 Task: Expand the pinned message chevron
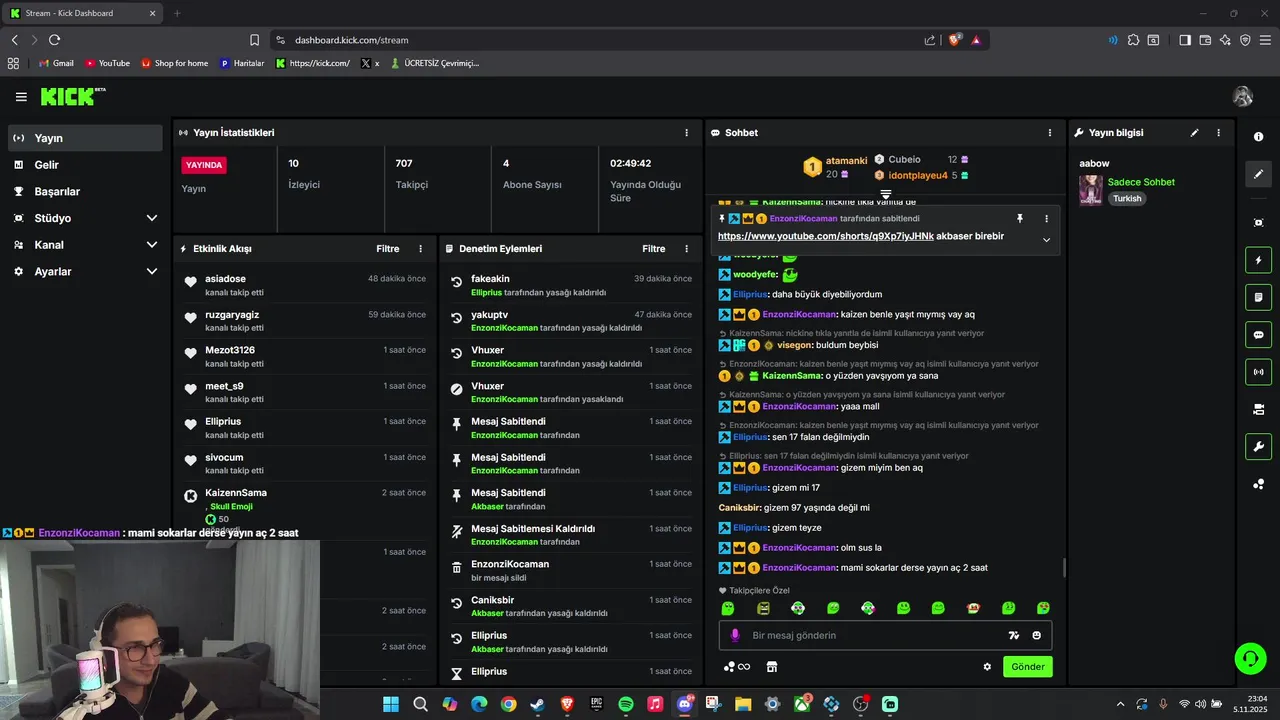coord(1046,240)
